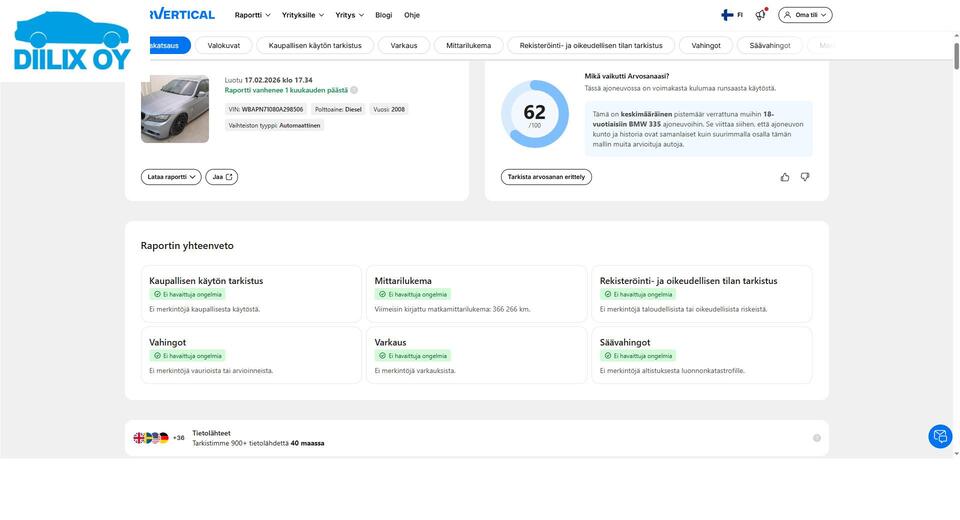This screenshot has height=520, width=960.
Task: Click info icon next to report expiry
Action: coord(354,90)
